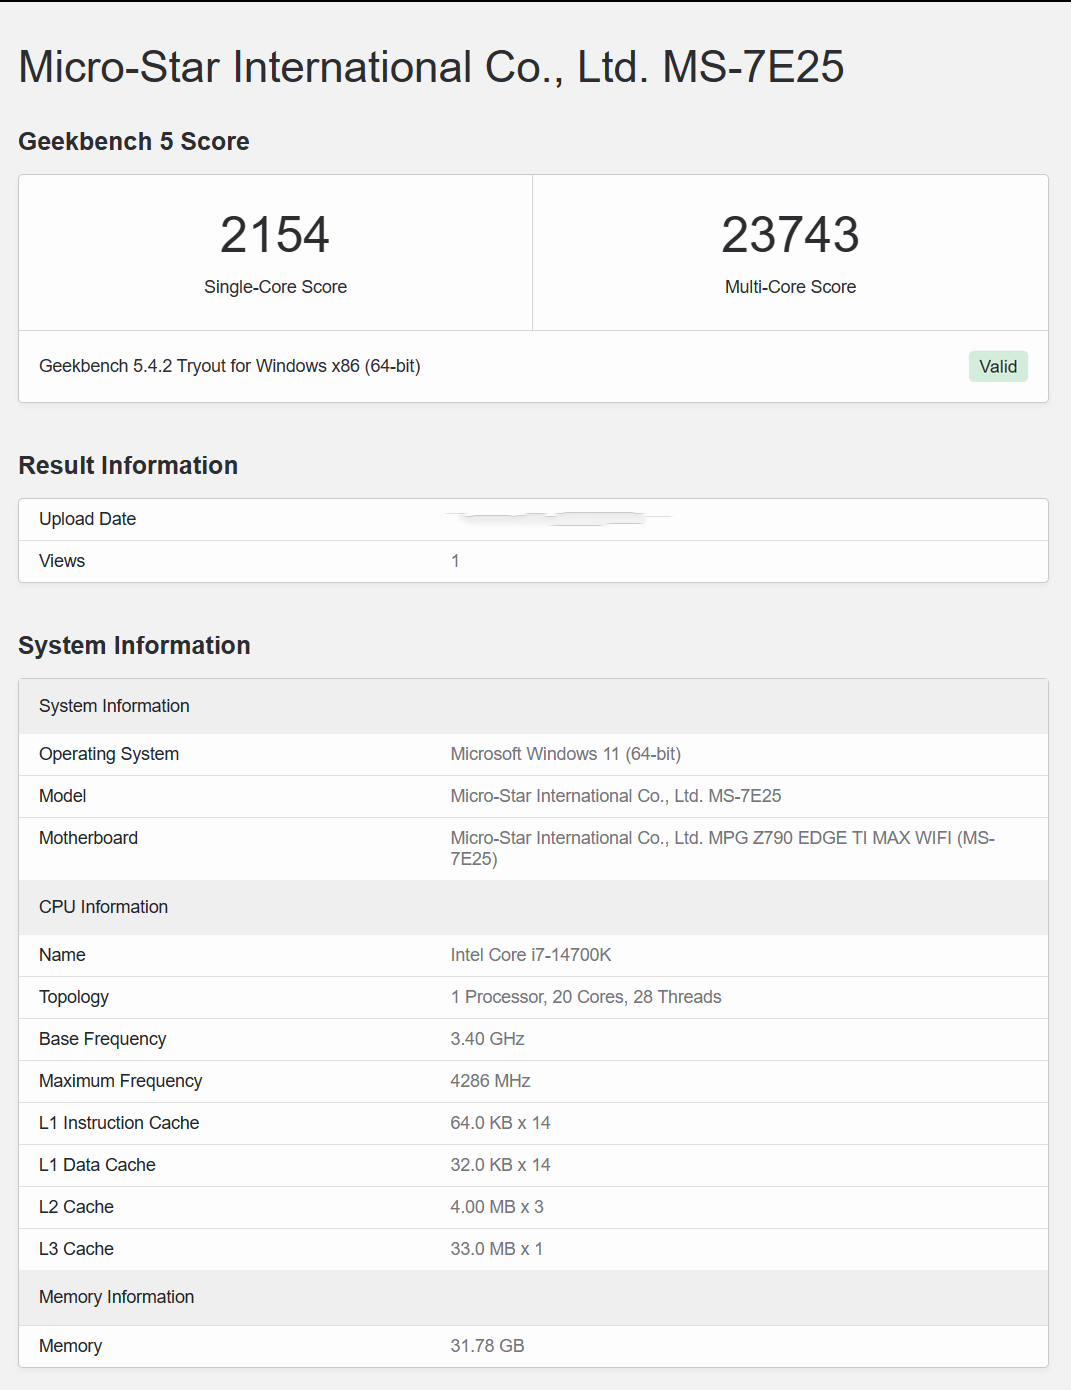Click the Geekbench 5.4.2 Tryout version text
The height and width of the screenshot is (1390, 1071).
click(x=229, y=366)
